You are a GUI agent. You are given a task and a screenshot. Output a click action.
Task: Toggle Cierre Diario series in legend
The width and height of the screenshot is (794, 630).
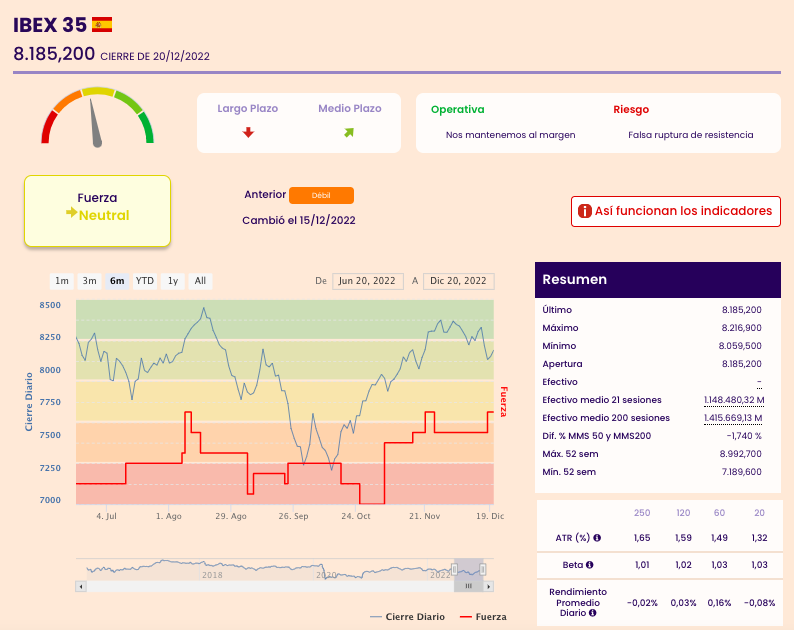click(x=408, y=617)
